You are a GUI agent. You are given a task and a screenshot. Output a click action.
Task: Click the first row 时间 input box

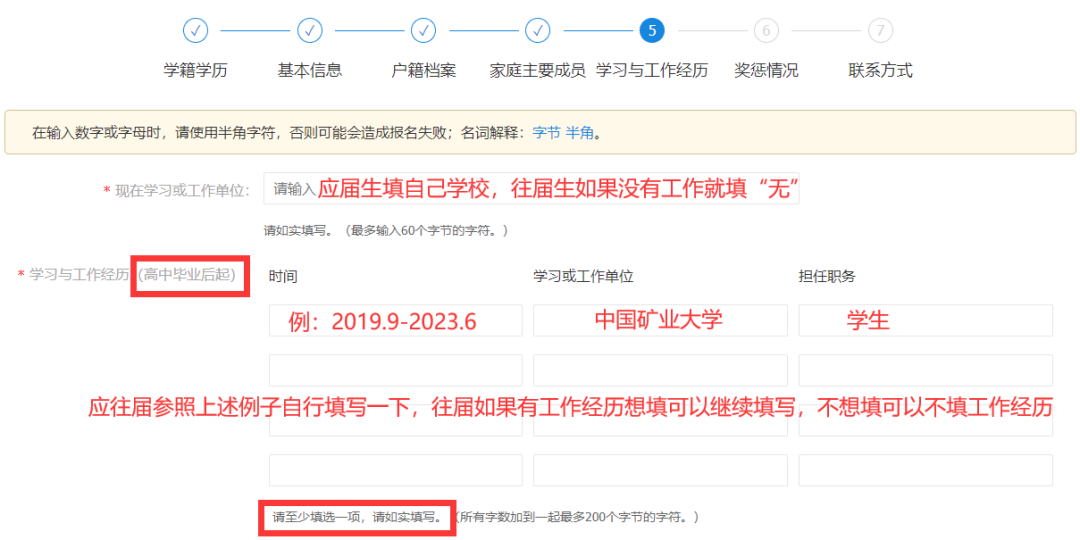[395, 321]
